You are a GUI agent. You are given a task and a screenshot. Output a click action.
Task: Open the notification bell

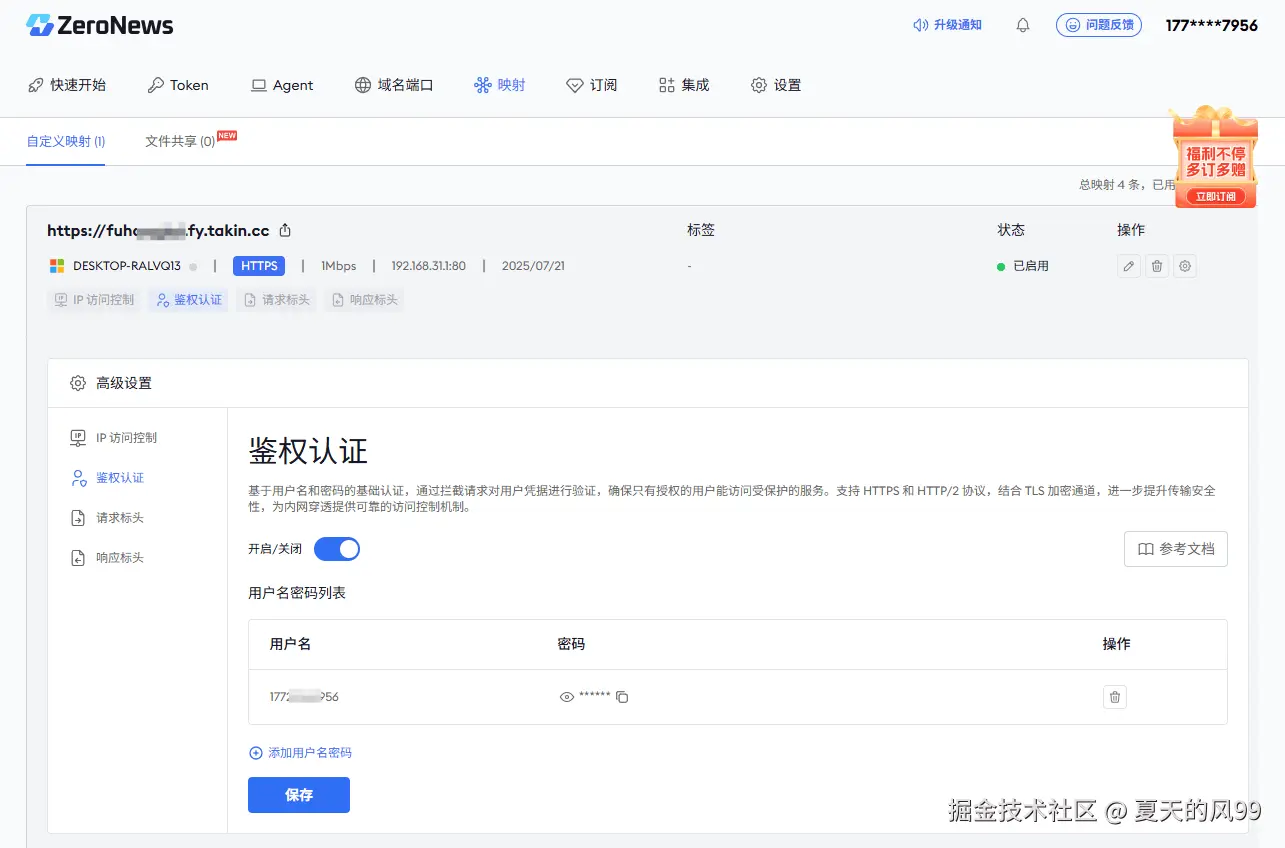[1022, 25]
